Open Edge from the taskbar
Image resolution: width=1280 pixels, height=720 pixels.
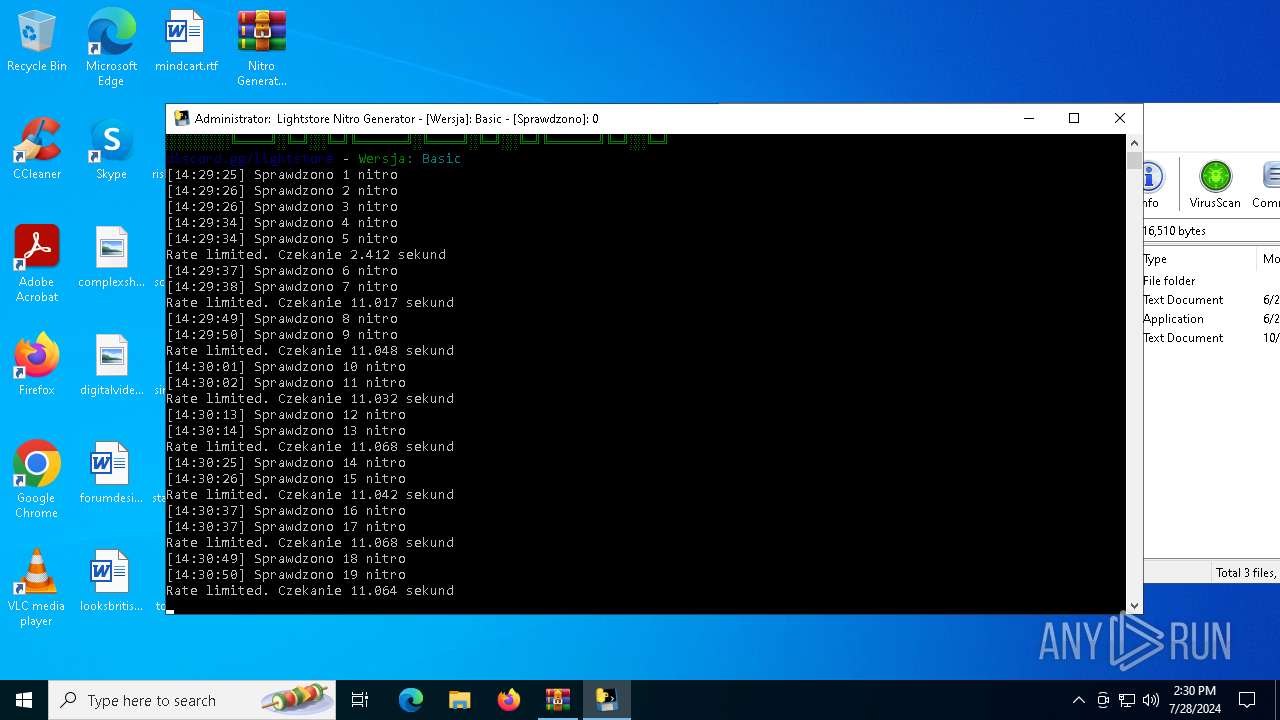411,700
